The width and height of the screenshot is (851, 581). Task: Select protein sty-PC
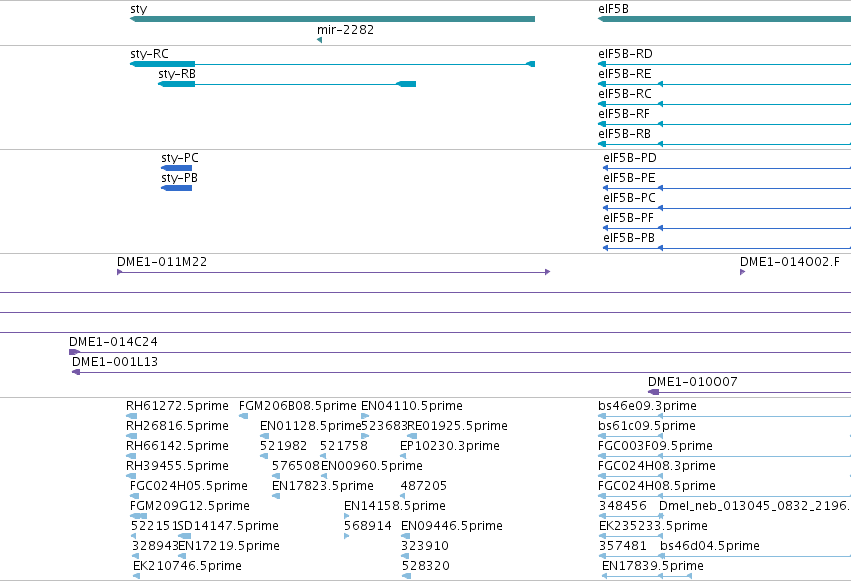(x=176, y=168)
